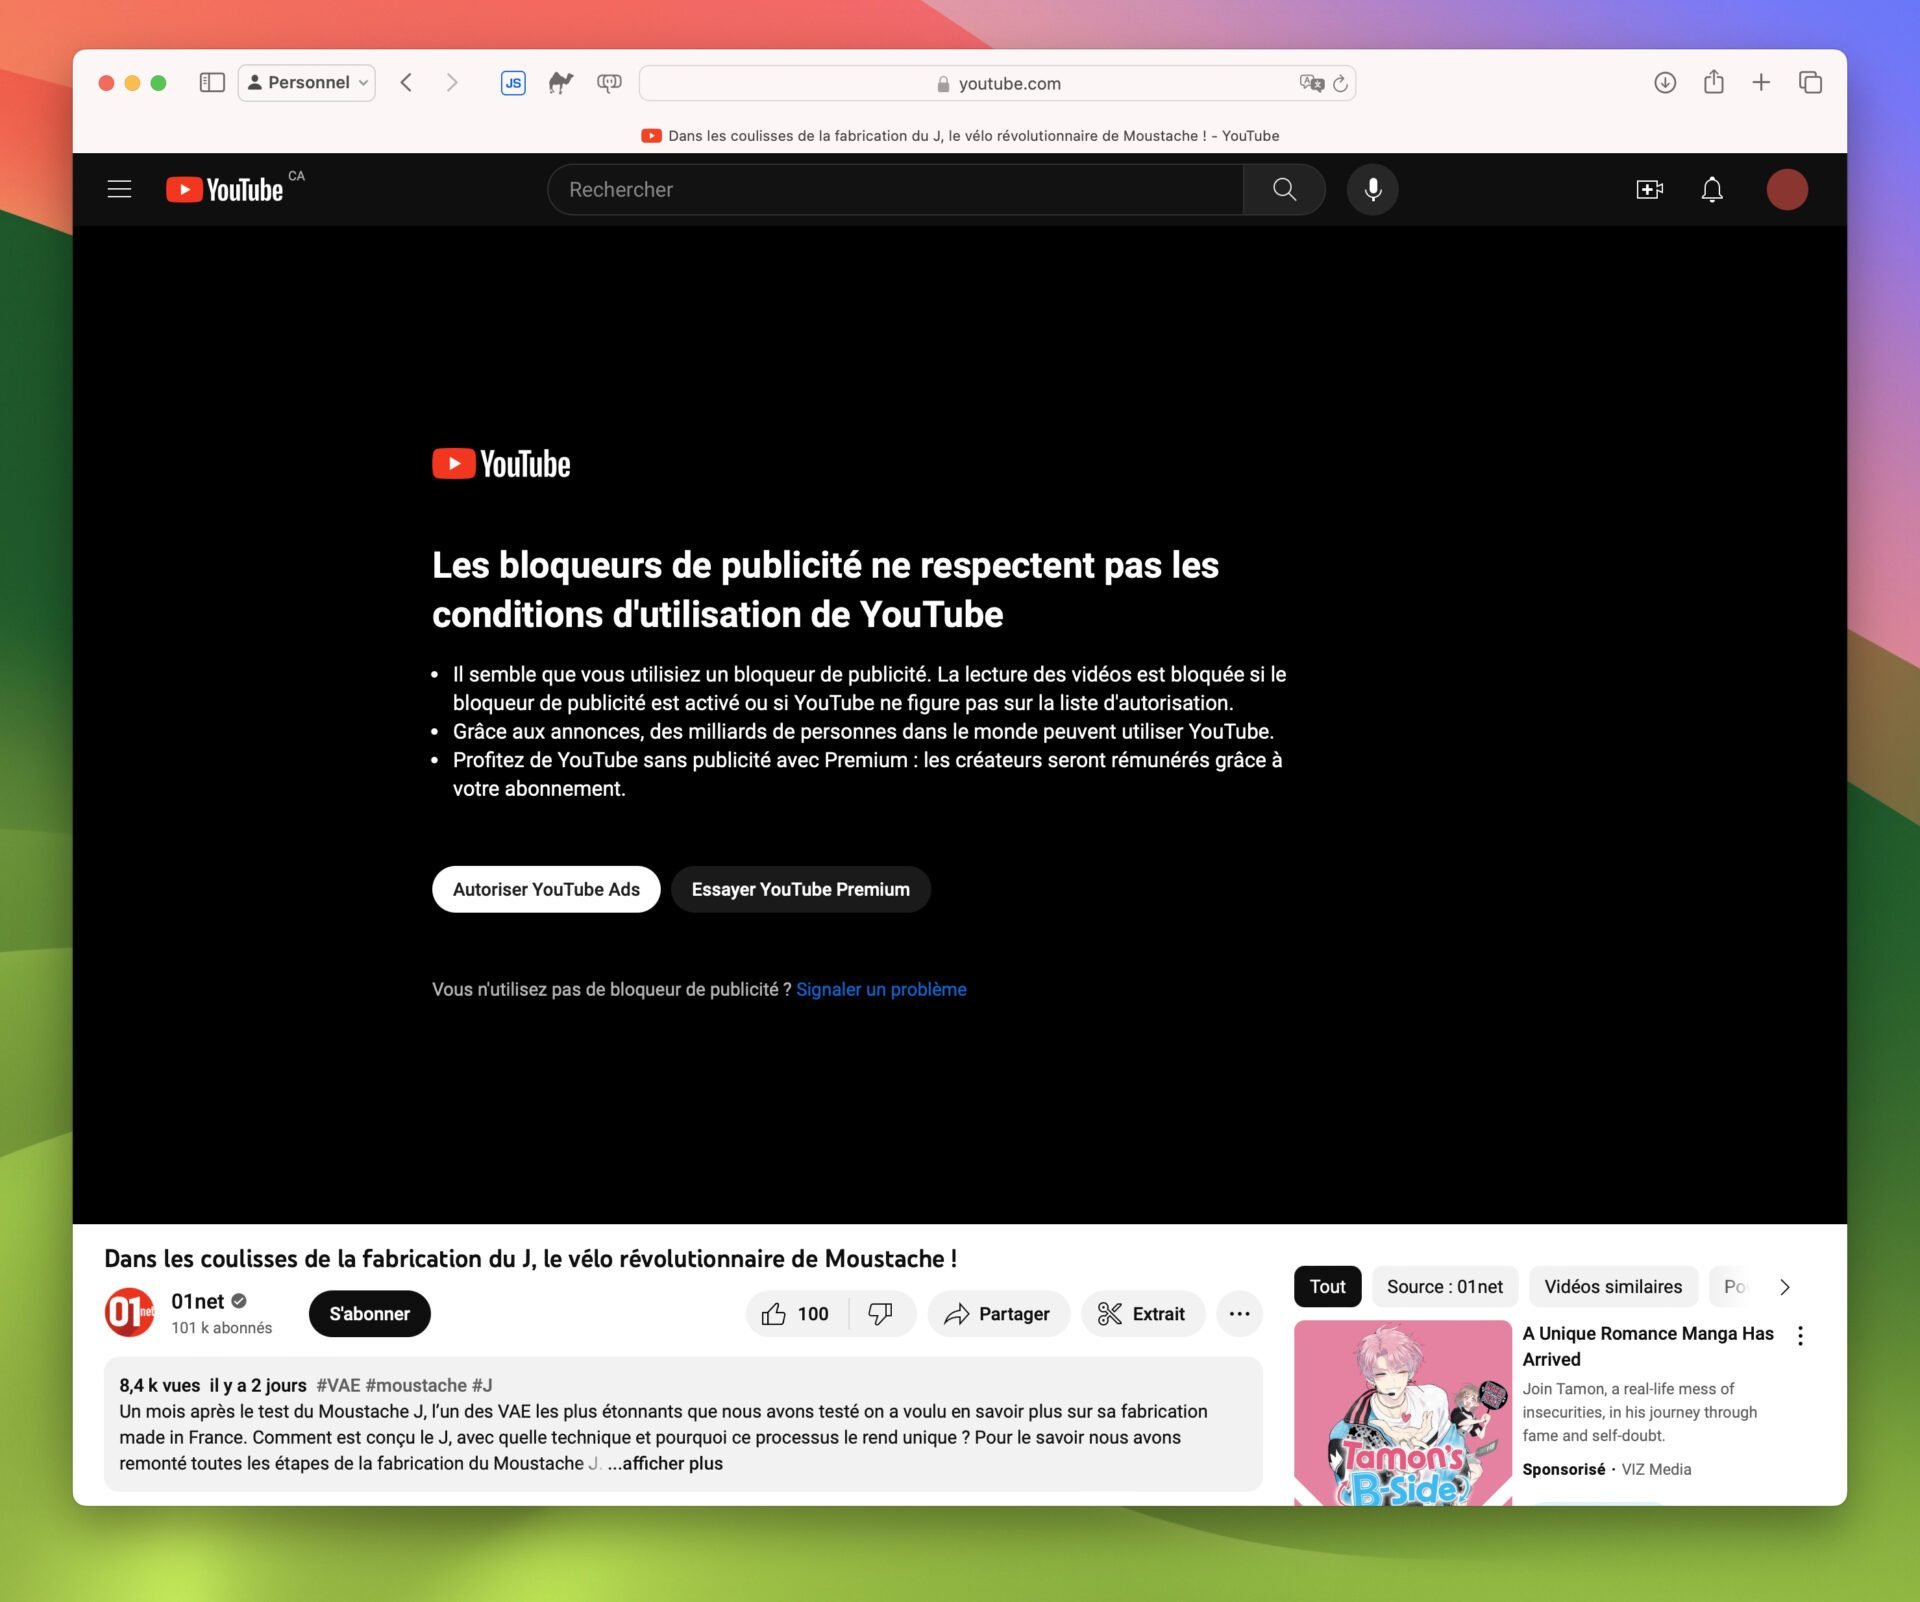This screenshot has height=1602, width=1920.
Task: Show more filter chips with right arrow
Action: (x=1785, y=1286)
